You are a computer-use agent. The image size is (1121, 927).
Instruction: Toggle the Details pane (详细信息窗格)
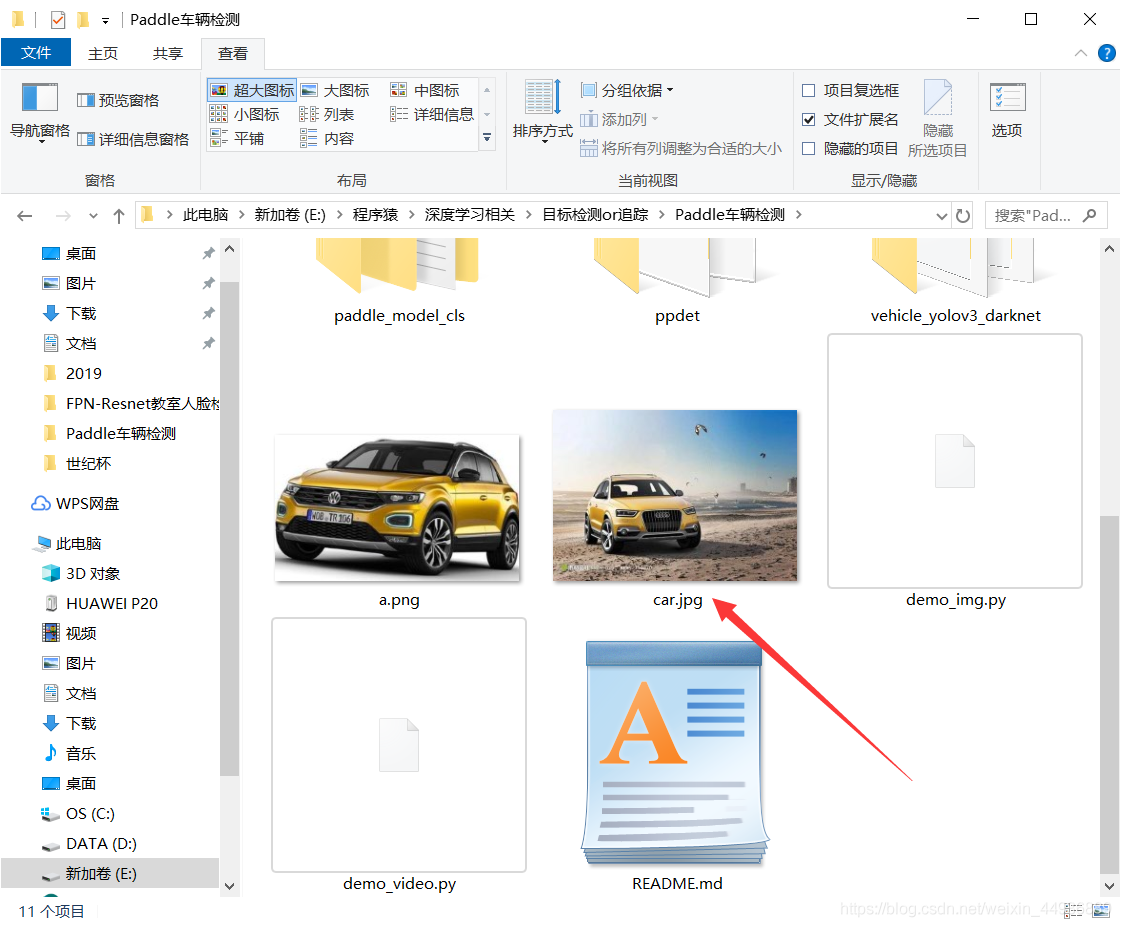[133, 139]
